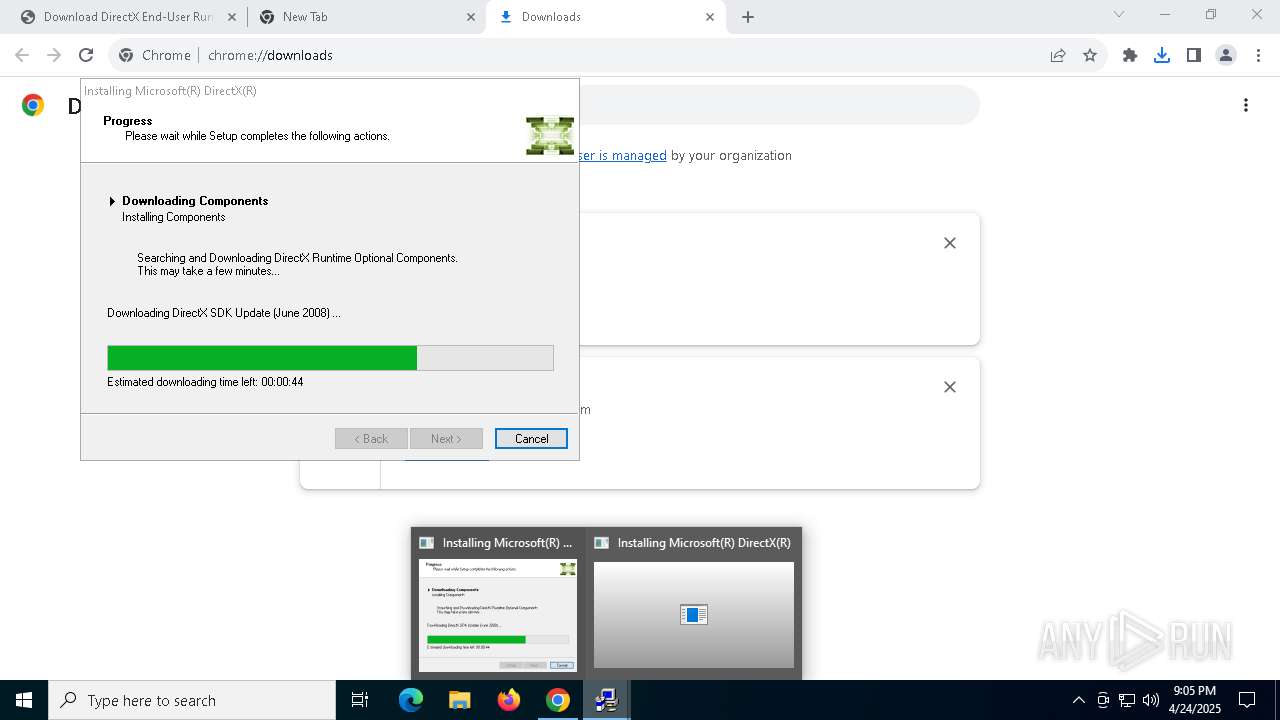Toggle Chrome side panel
This screenshot has width=1280, height=720.
click(1194, 55)
